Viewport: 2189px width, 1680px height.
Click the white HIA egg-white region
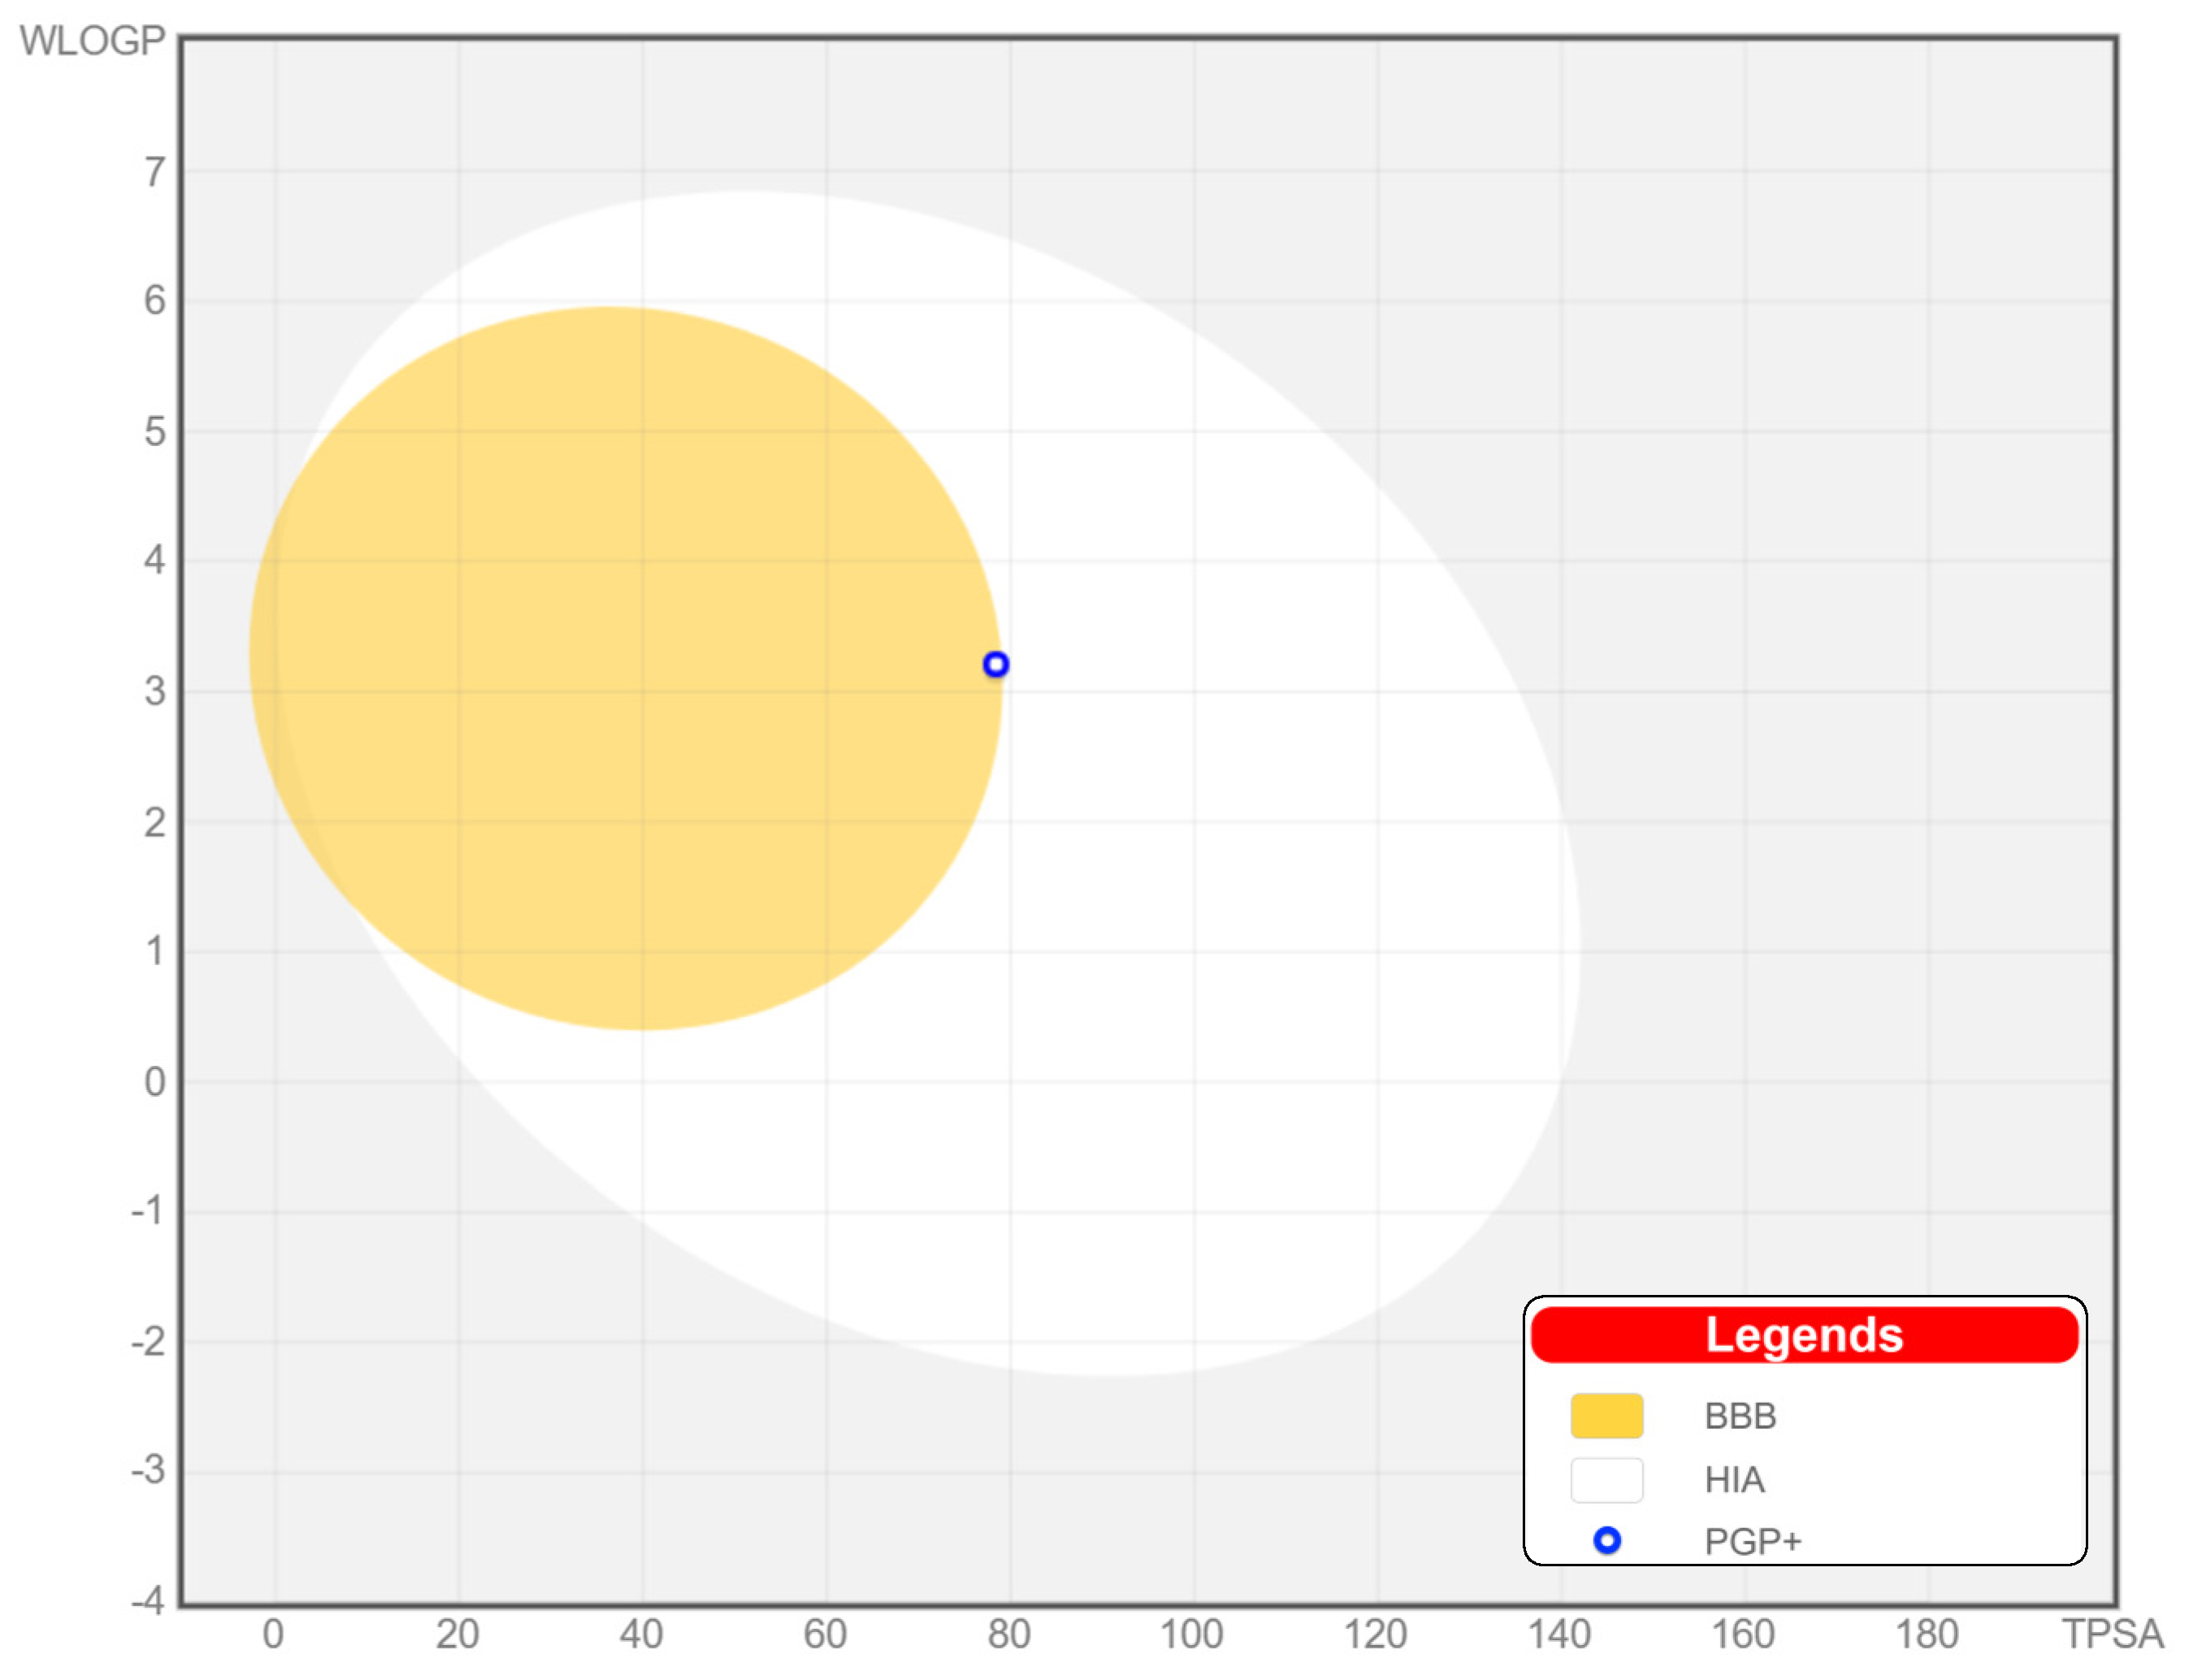pos(1250,900)
